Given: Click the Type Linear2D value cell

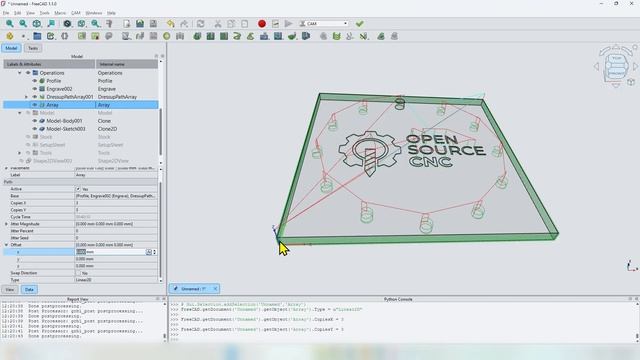Looking at the screenshot, I should (x=116, y=280).
